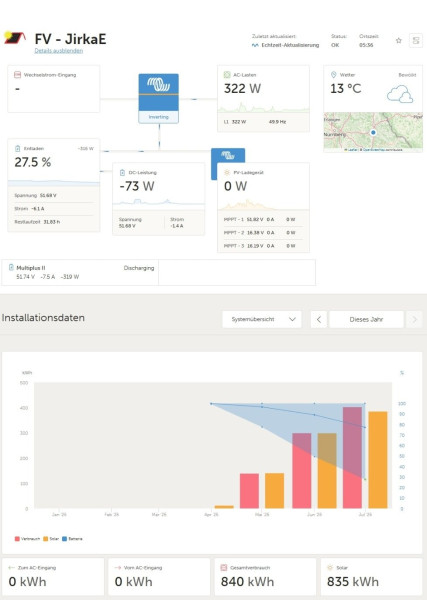Click the orange Solar bar for Jul
Viewport: 427px width, 600px height.
tap(378, 460)
